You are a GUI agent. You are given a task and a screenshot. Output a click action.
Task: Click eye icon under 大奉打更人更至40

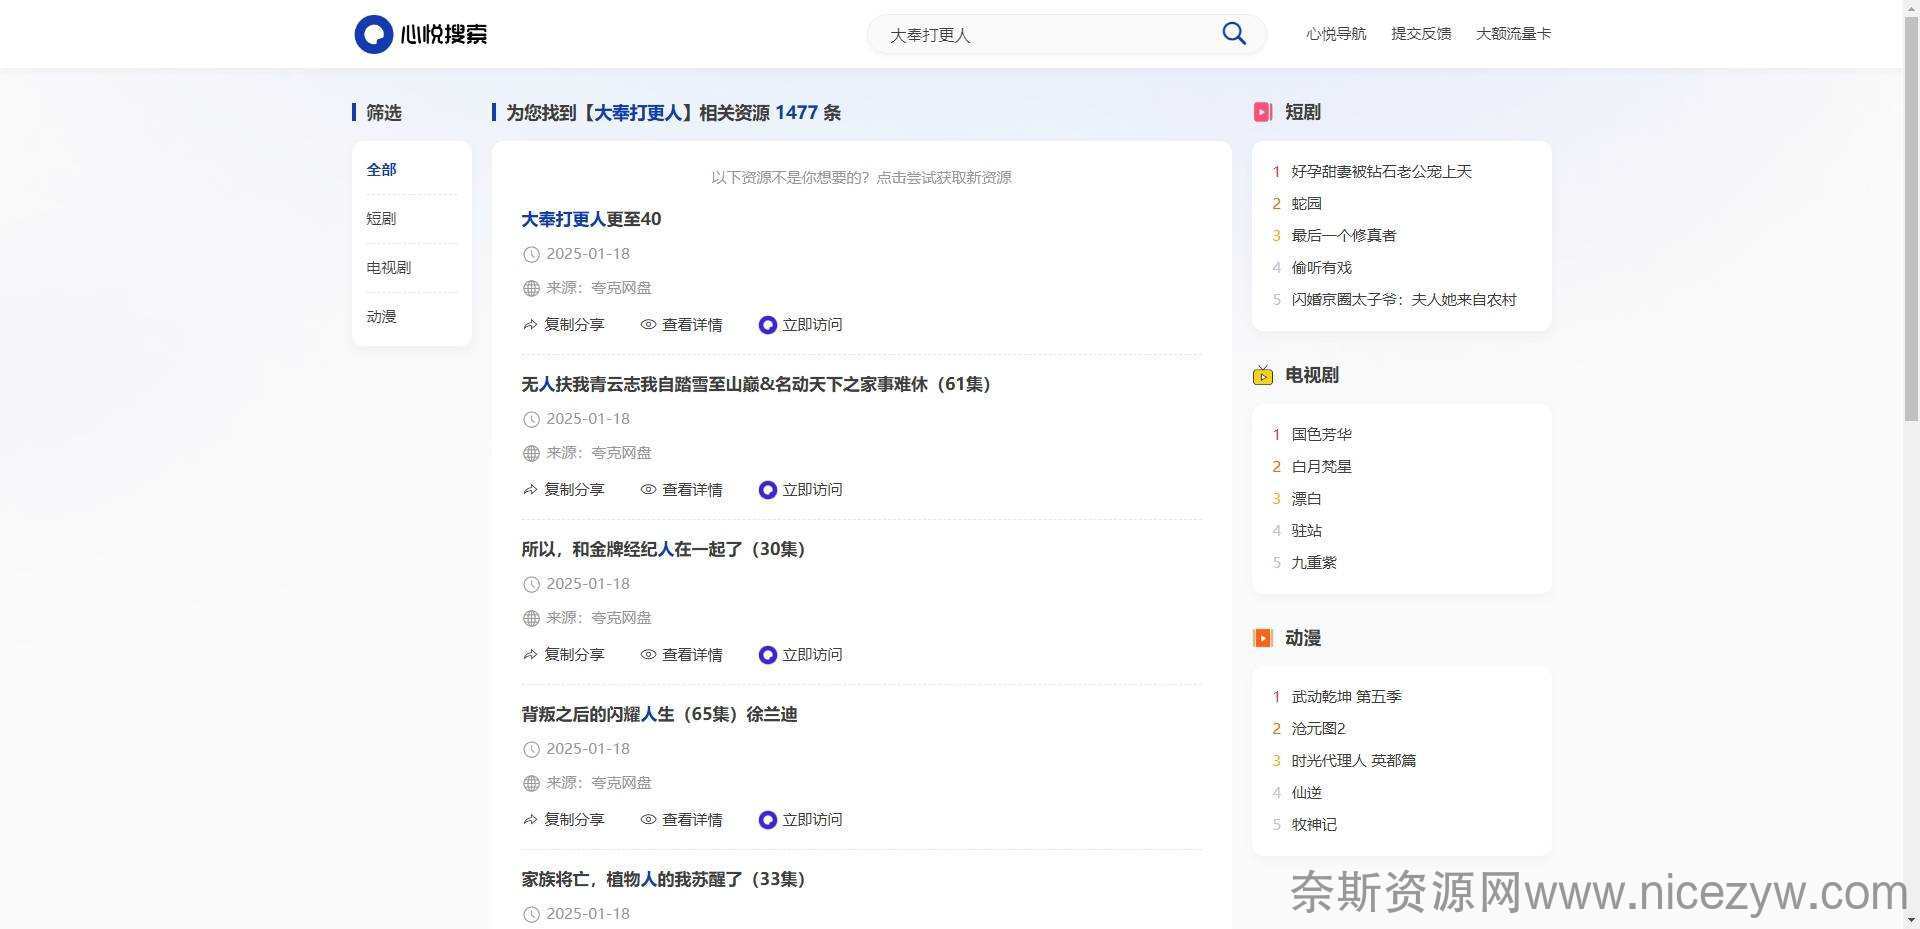point(648,325)
